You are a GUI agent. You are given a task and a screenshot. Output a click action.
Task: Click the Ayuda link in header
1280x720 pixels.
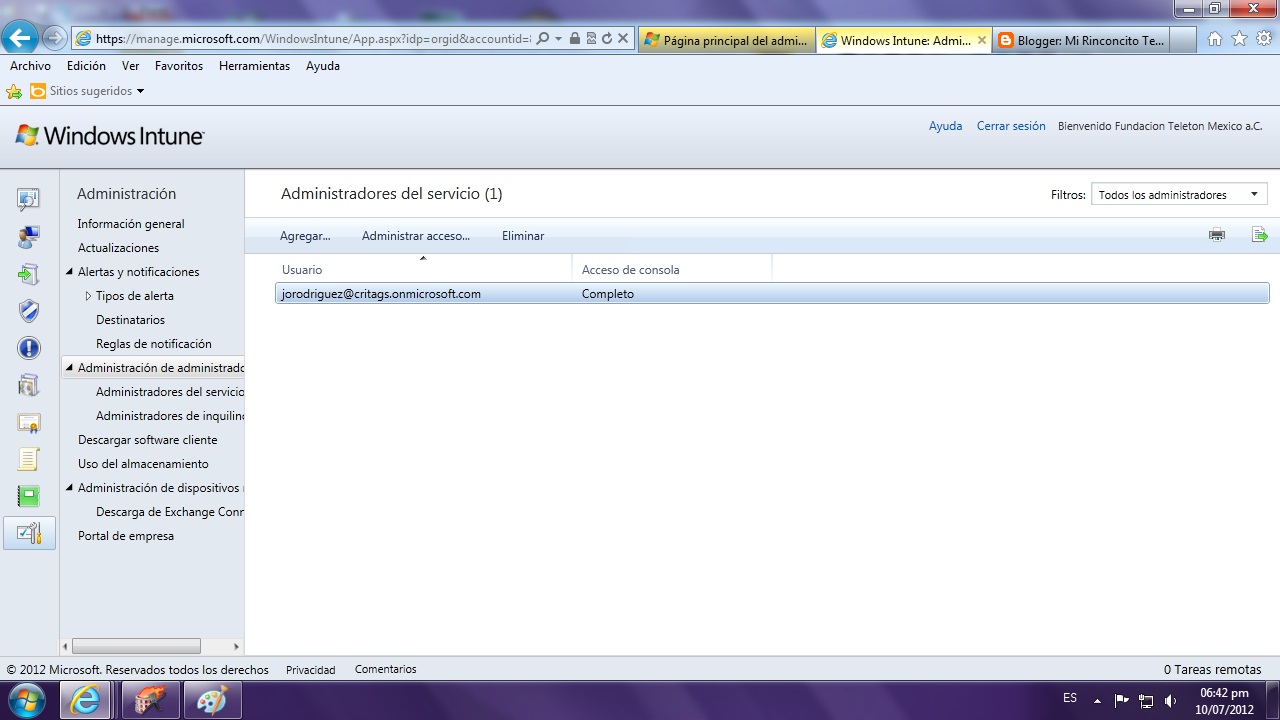(945, 126)
